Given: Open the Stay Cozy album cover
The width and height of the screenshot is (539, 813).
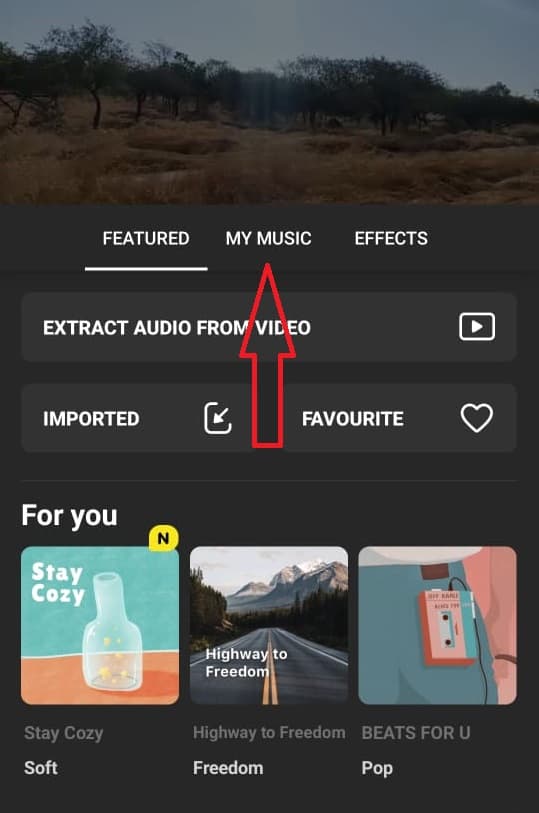Looking at the screenshot, I should pyautogui.click(x=100, y=625).
